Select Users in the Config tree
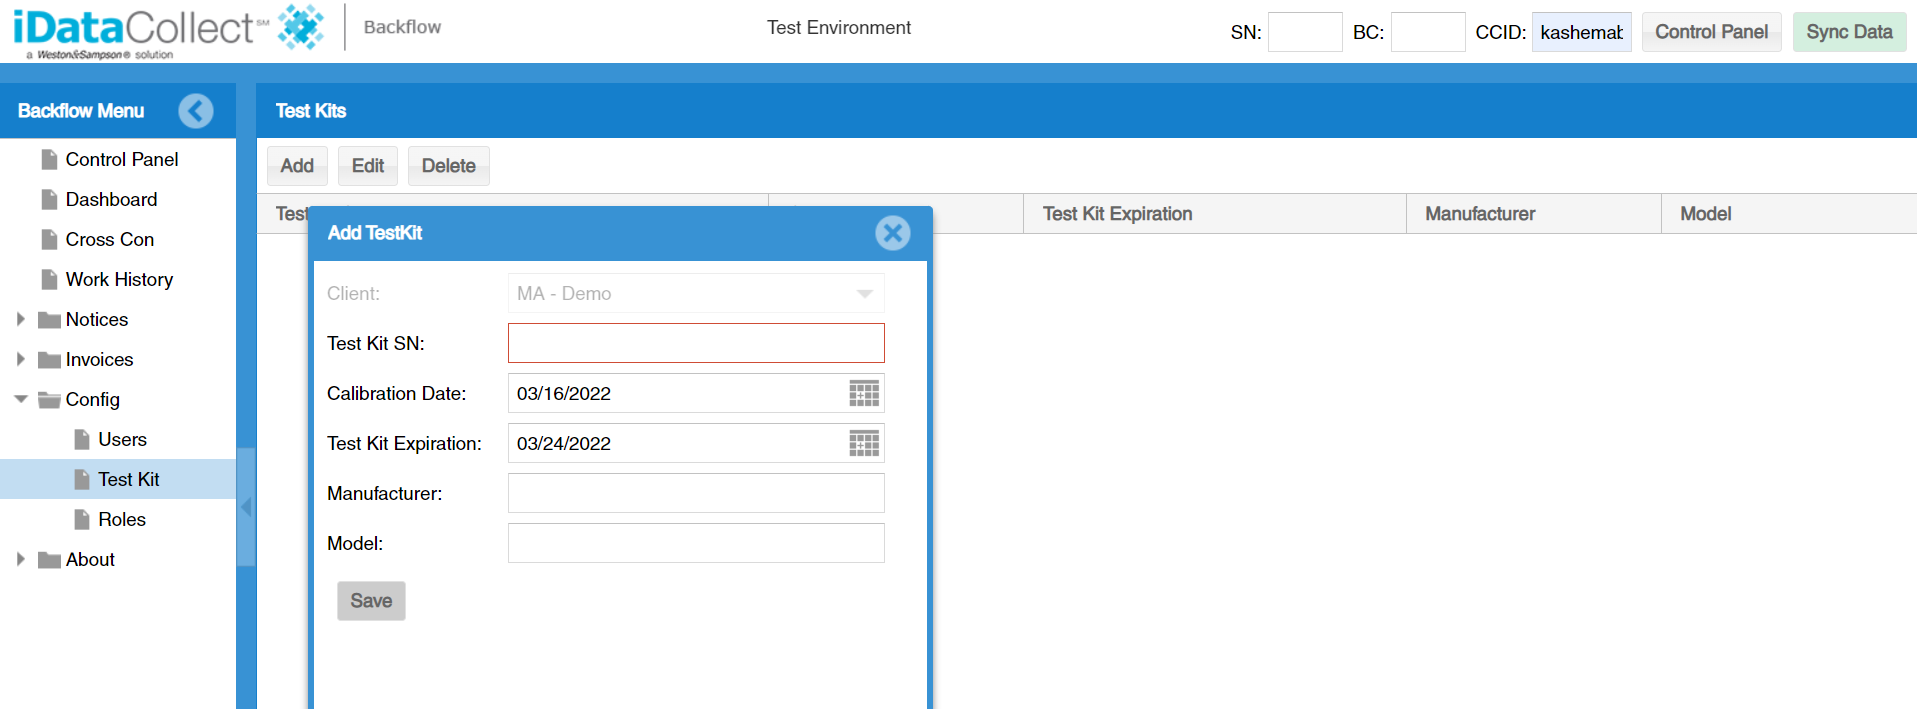Screen dimensions: 1917x709 [x=122, y=439]
